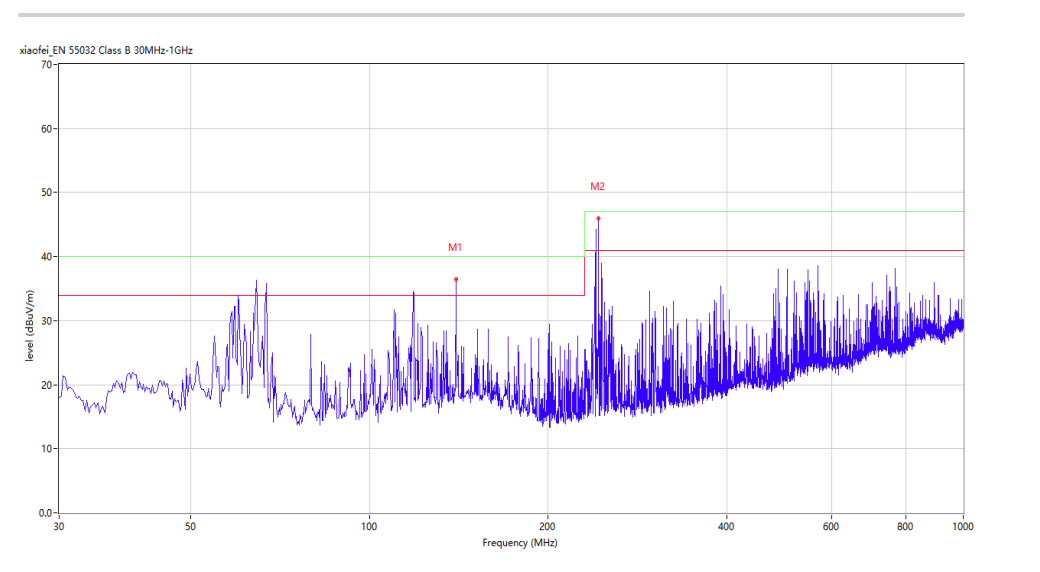Select the M1 marker label text
1040x572 pixels.
455,247
